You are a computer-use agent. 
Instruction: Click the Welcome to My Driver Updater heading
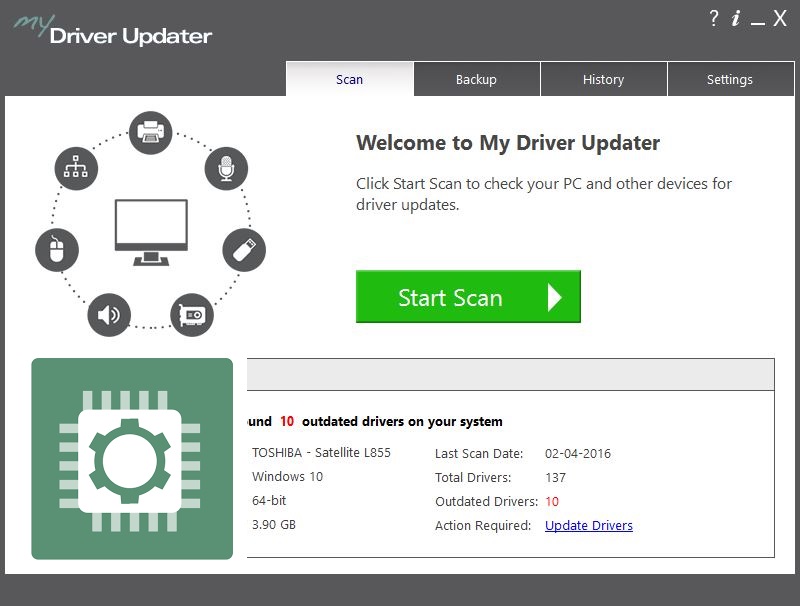click(508, 143)
